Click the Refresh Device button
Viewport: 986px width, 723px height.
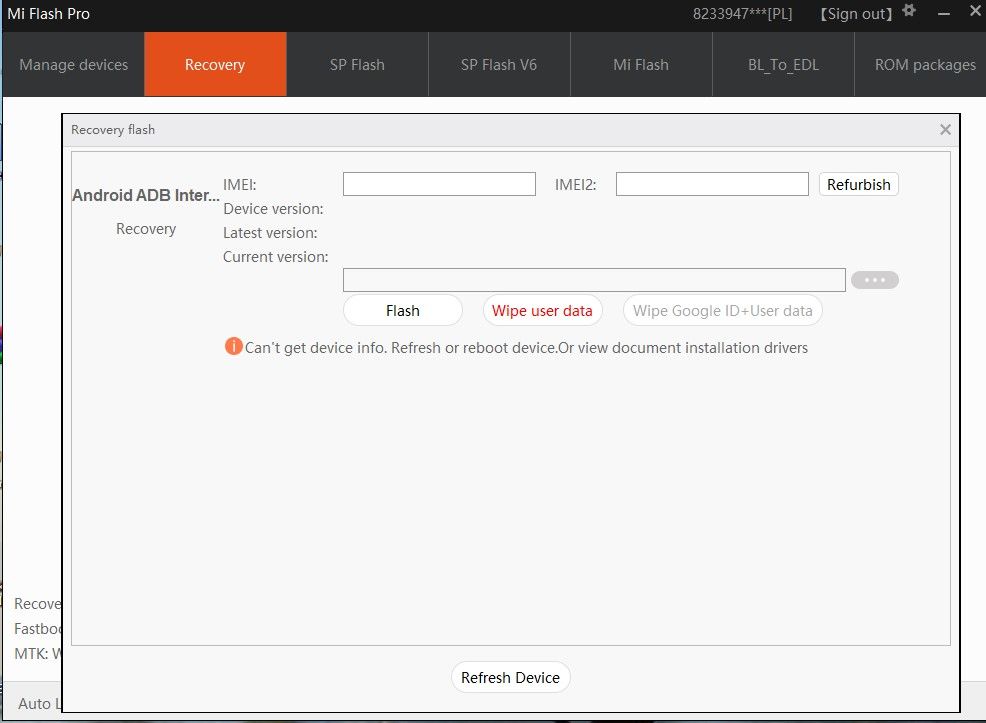[x=510, y=678]
